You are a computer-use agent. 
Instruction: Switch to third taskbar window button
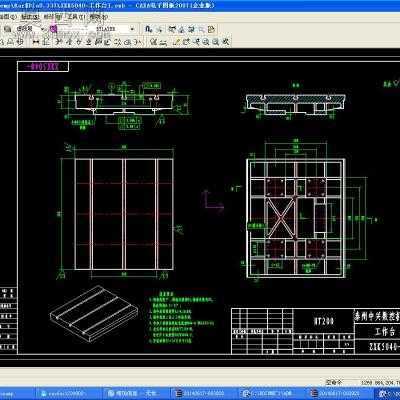tap(203, 394)
